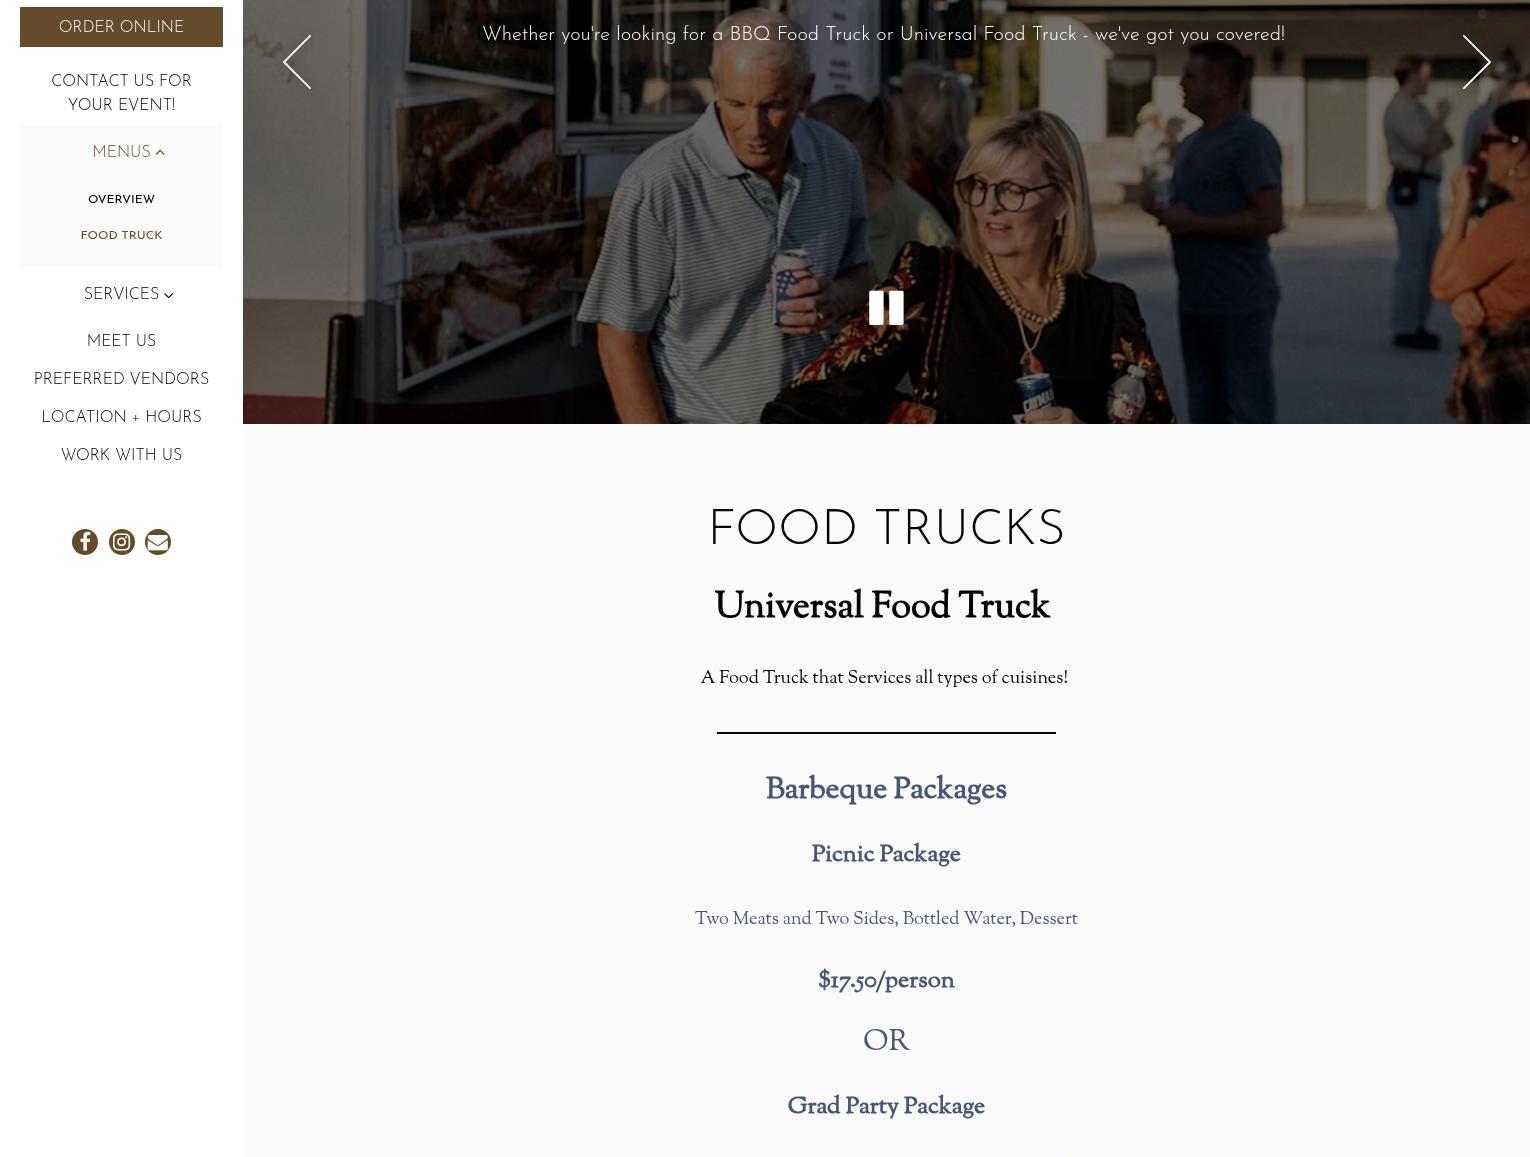Click the Universal Food Truck heading
Viewport: 1530px width, 1157px height.
[882, 607]
